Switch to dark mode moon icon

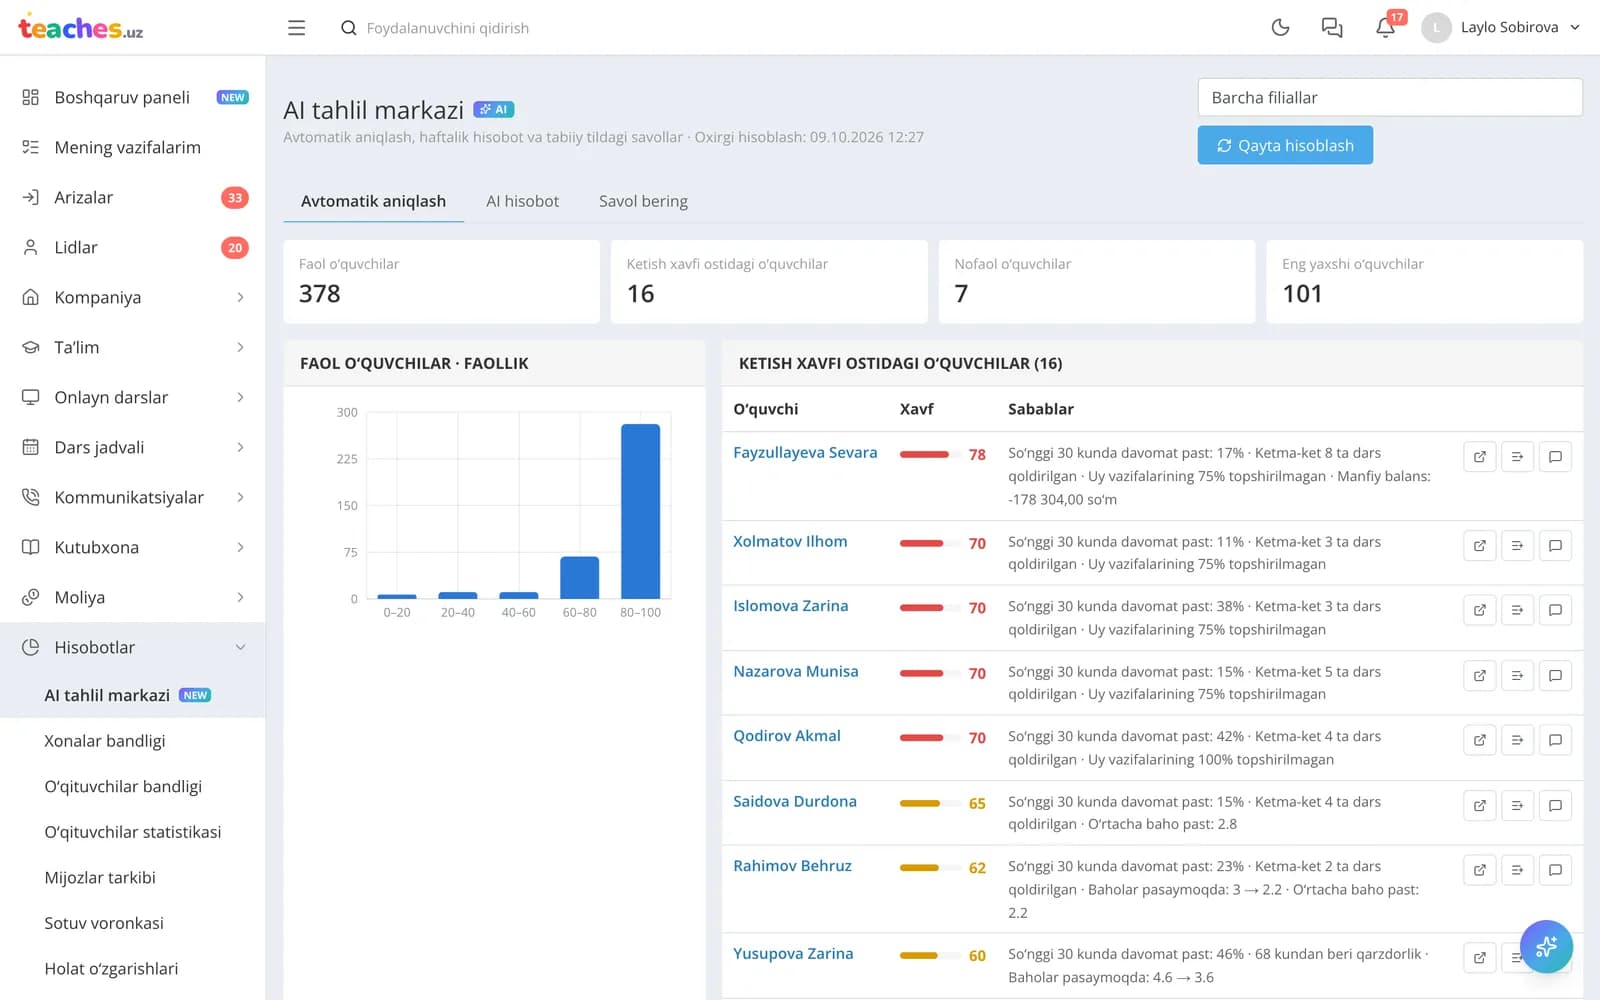[x=1280, y=28]
